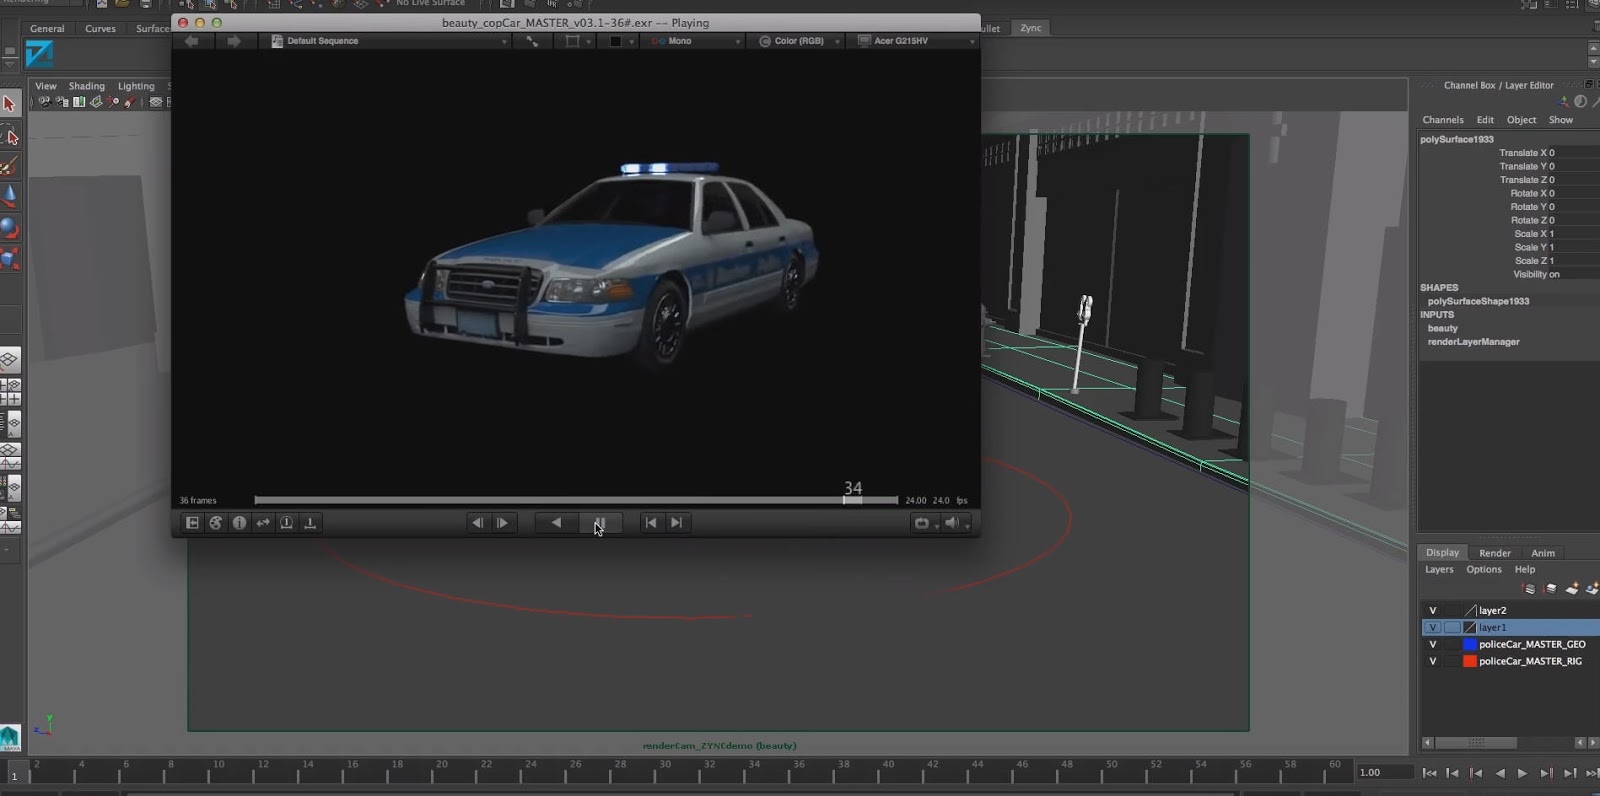Open the Layers menu in Layer Editor

[1439, 570]
